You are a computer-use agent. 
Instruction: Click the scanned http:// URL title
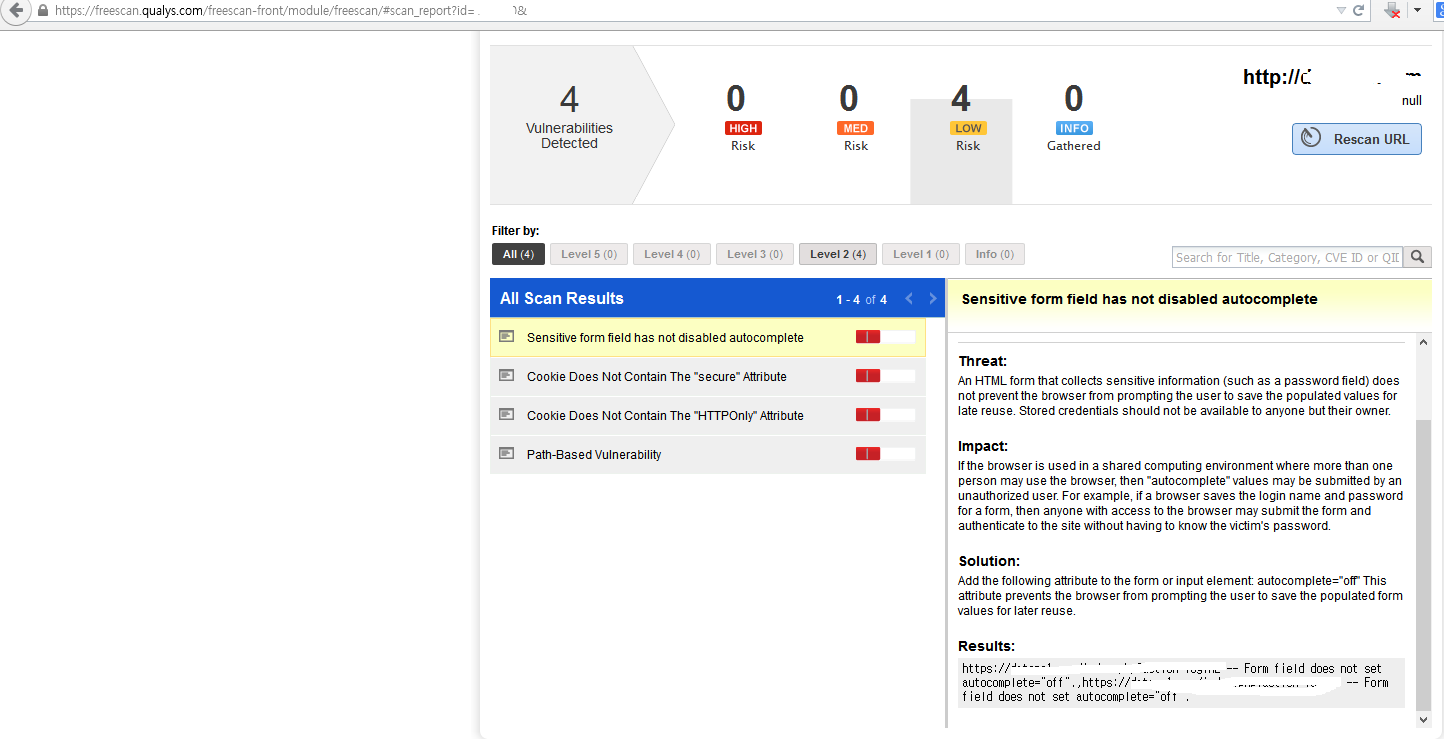pos(1332,77)
